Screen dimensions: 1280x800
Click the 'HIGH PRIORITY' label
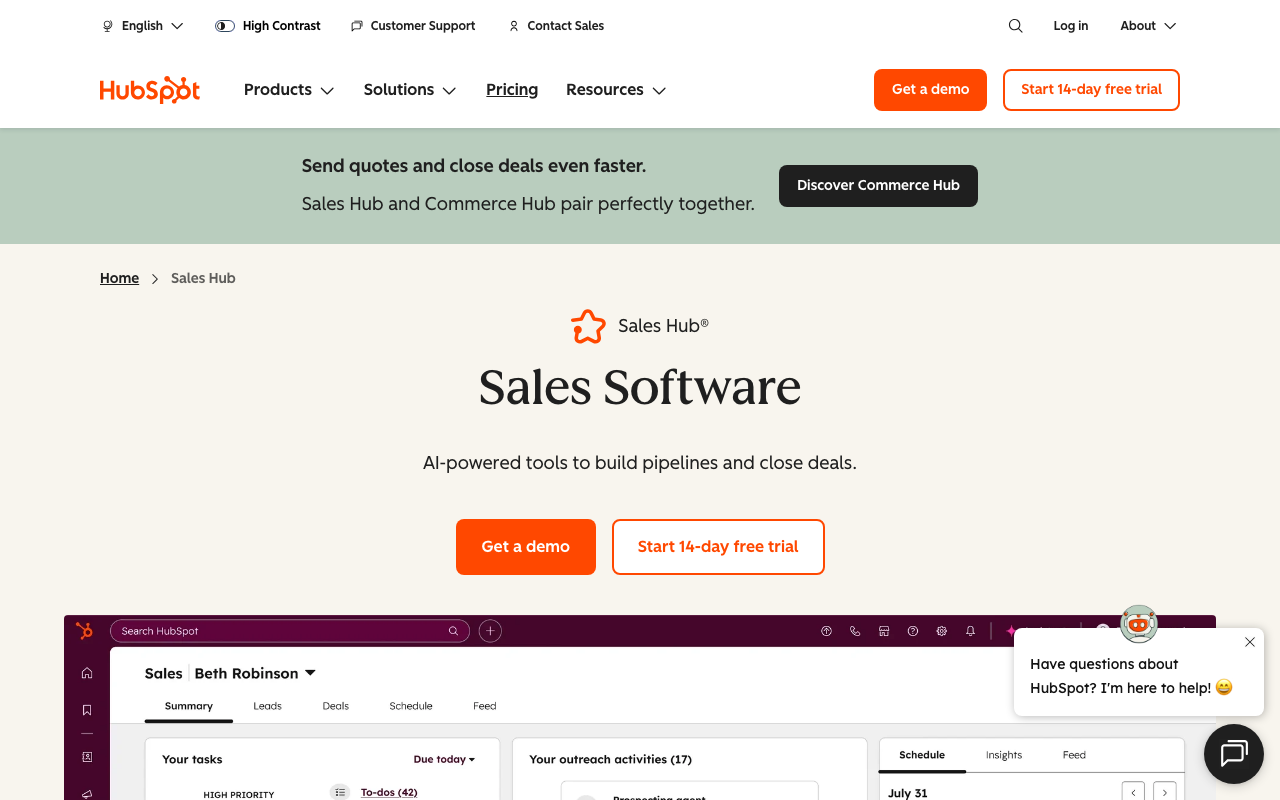238,795
